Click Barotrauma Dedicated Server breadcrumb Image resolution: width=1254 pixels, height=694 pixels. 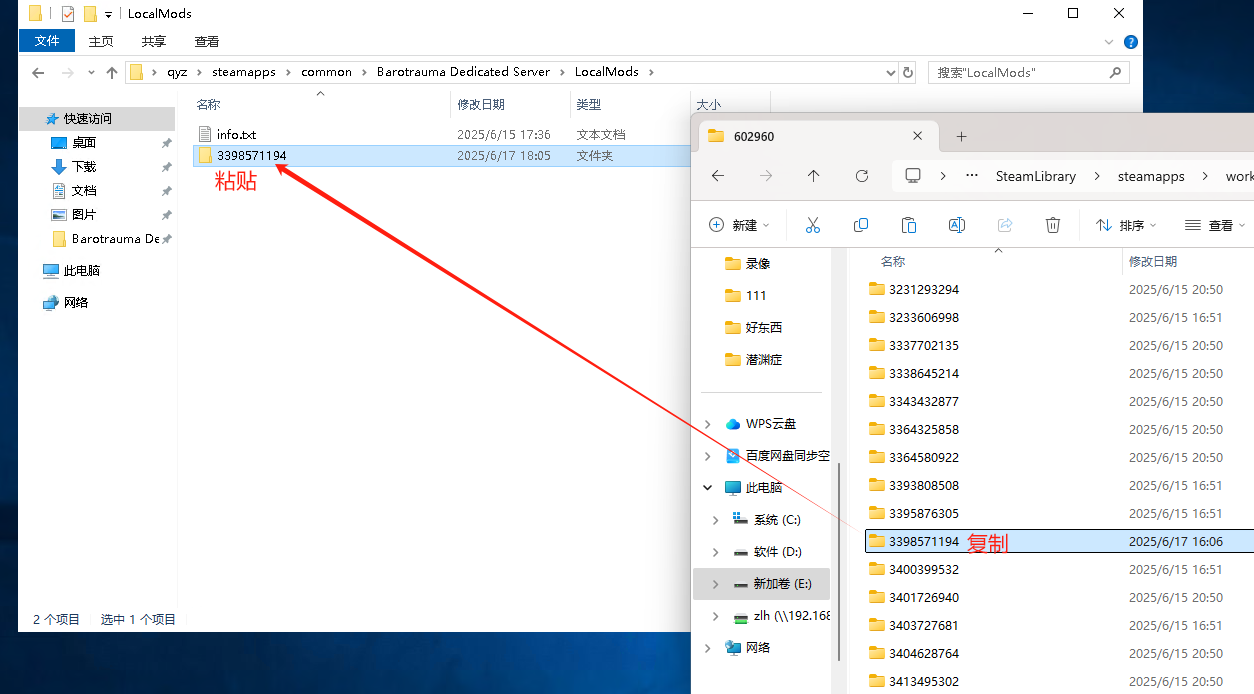[463, 72]
